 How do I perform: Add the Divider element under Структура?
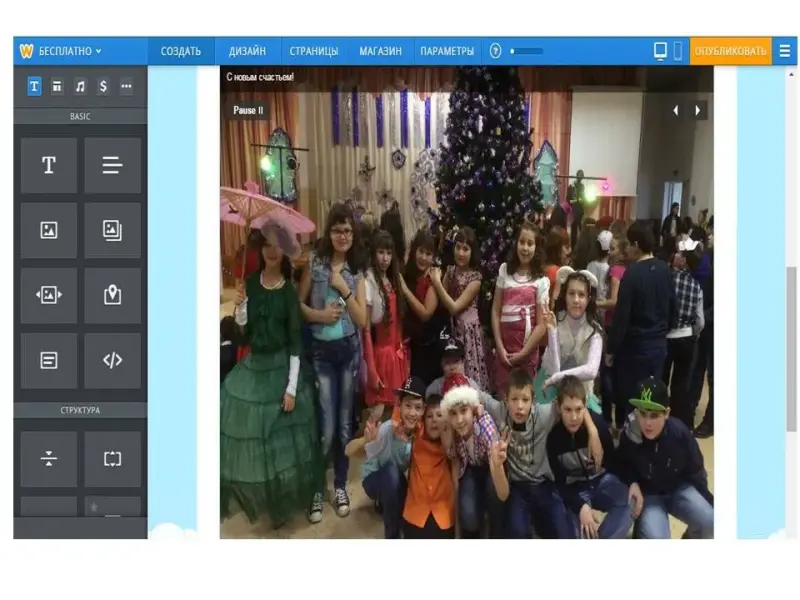pos(48,459)
